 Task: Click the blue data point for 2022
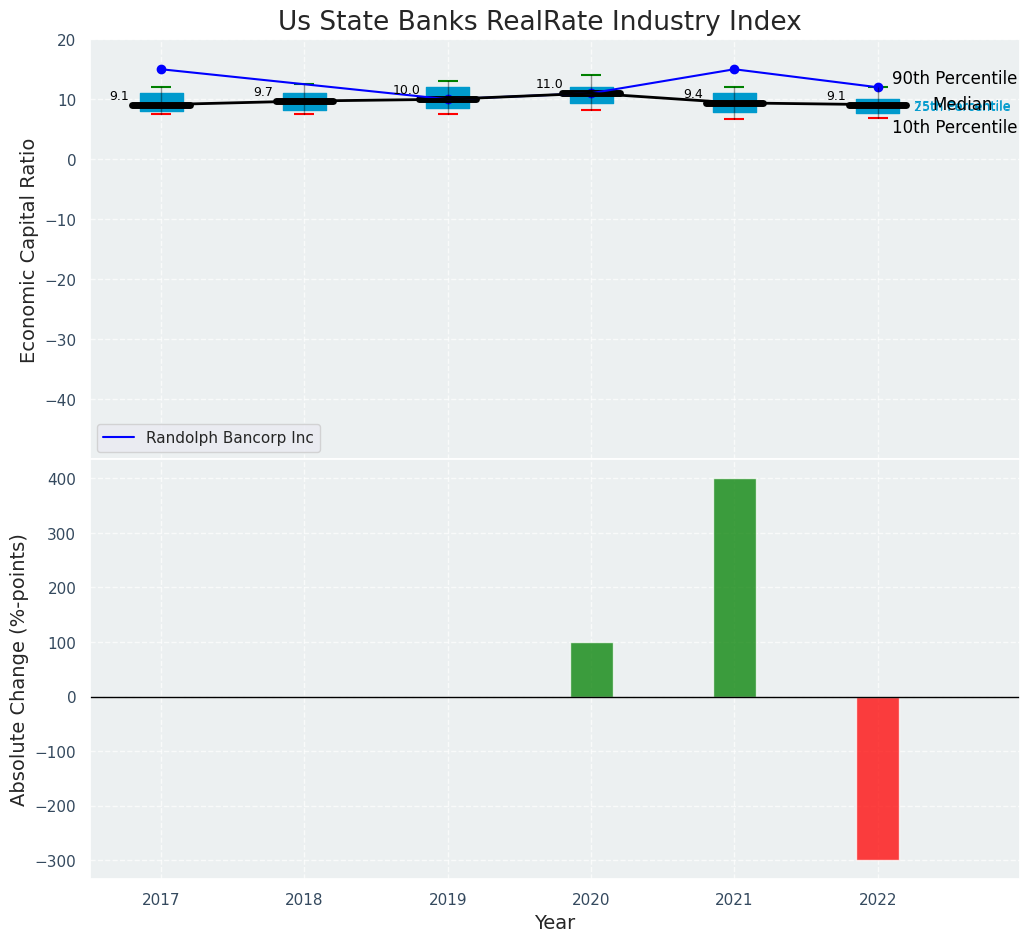point(878,88)
